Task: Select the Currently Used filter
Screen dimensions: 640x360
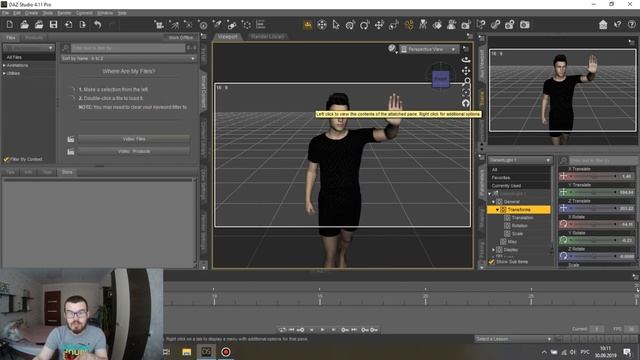Action: [518, 186]
